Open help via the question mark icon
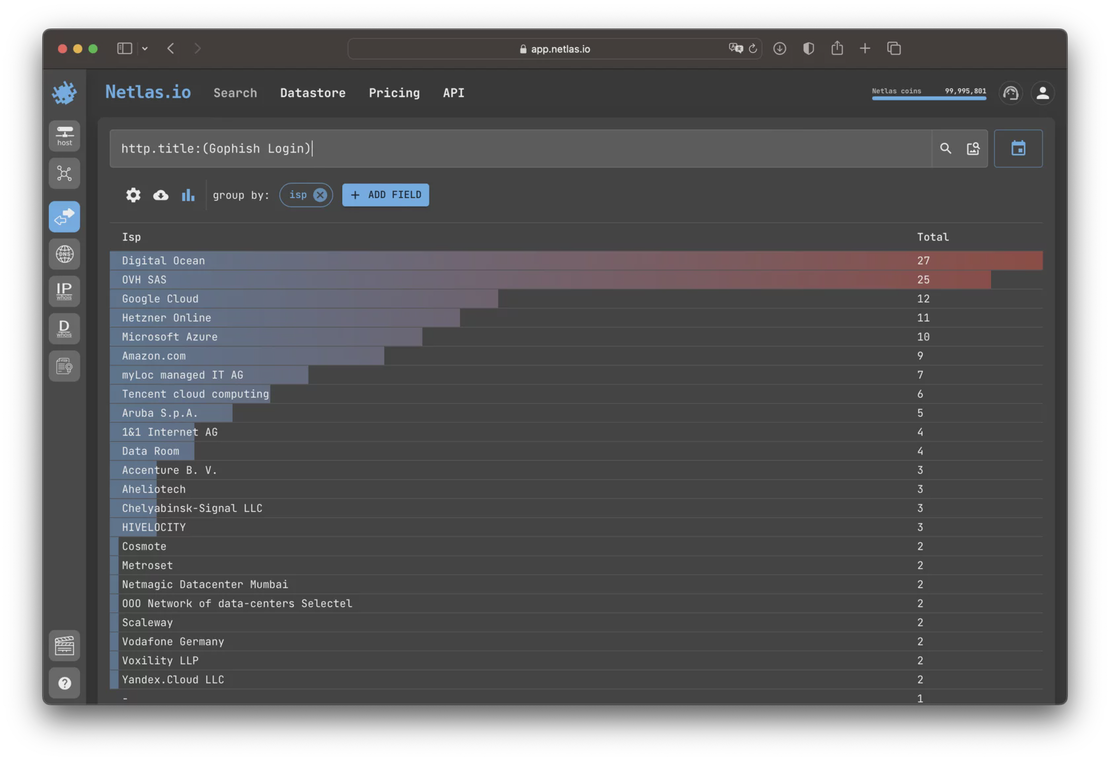The height and width of the screenshot is (761, 1110). click(64, 683)
